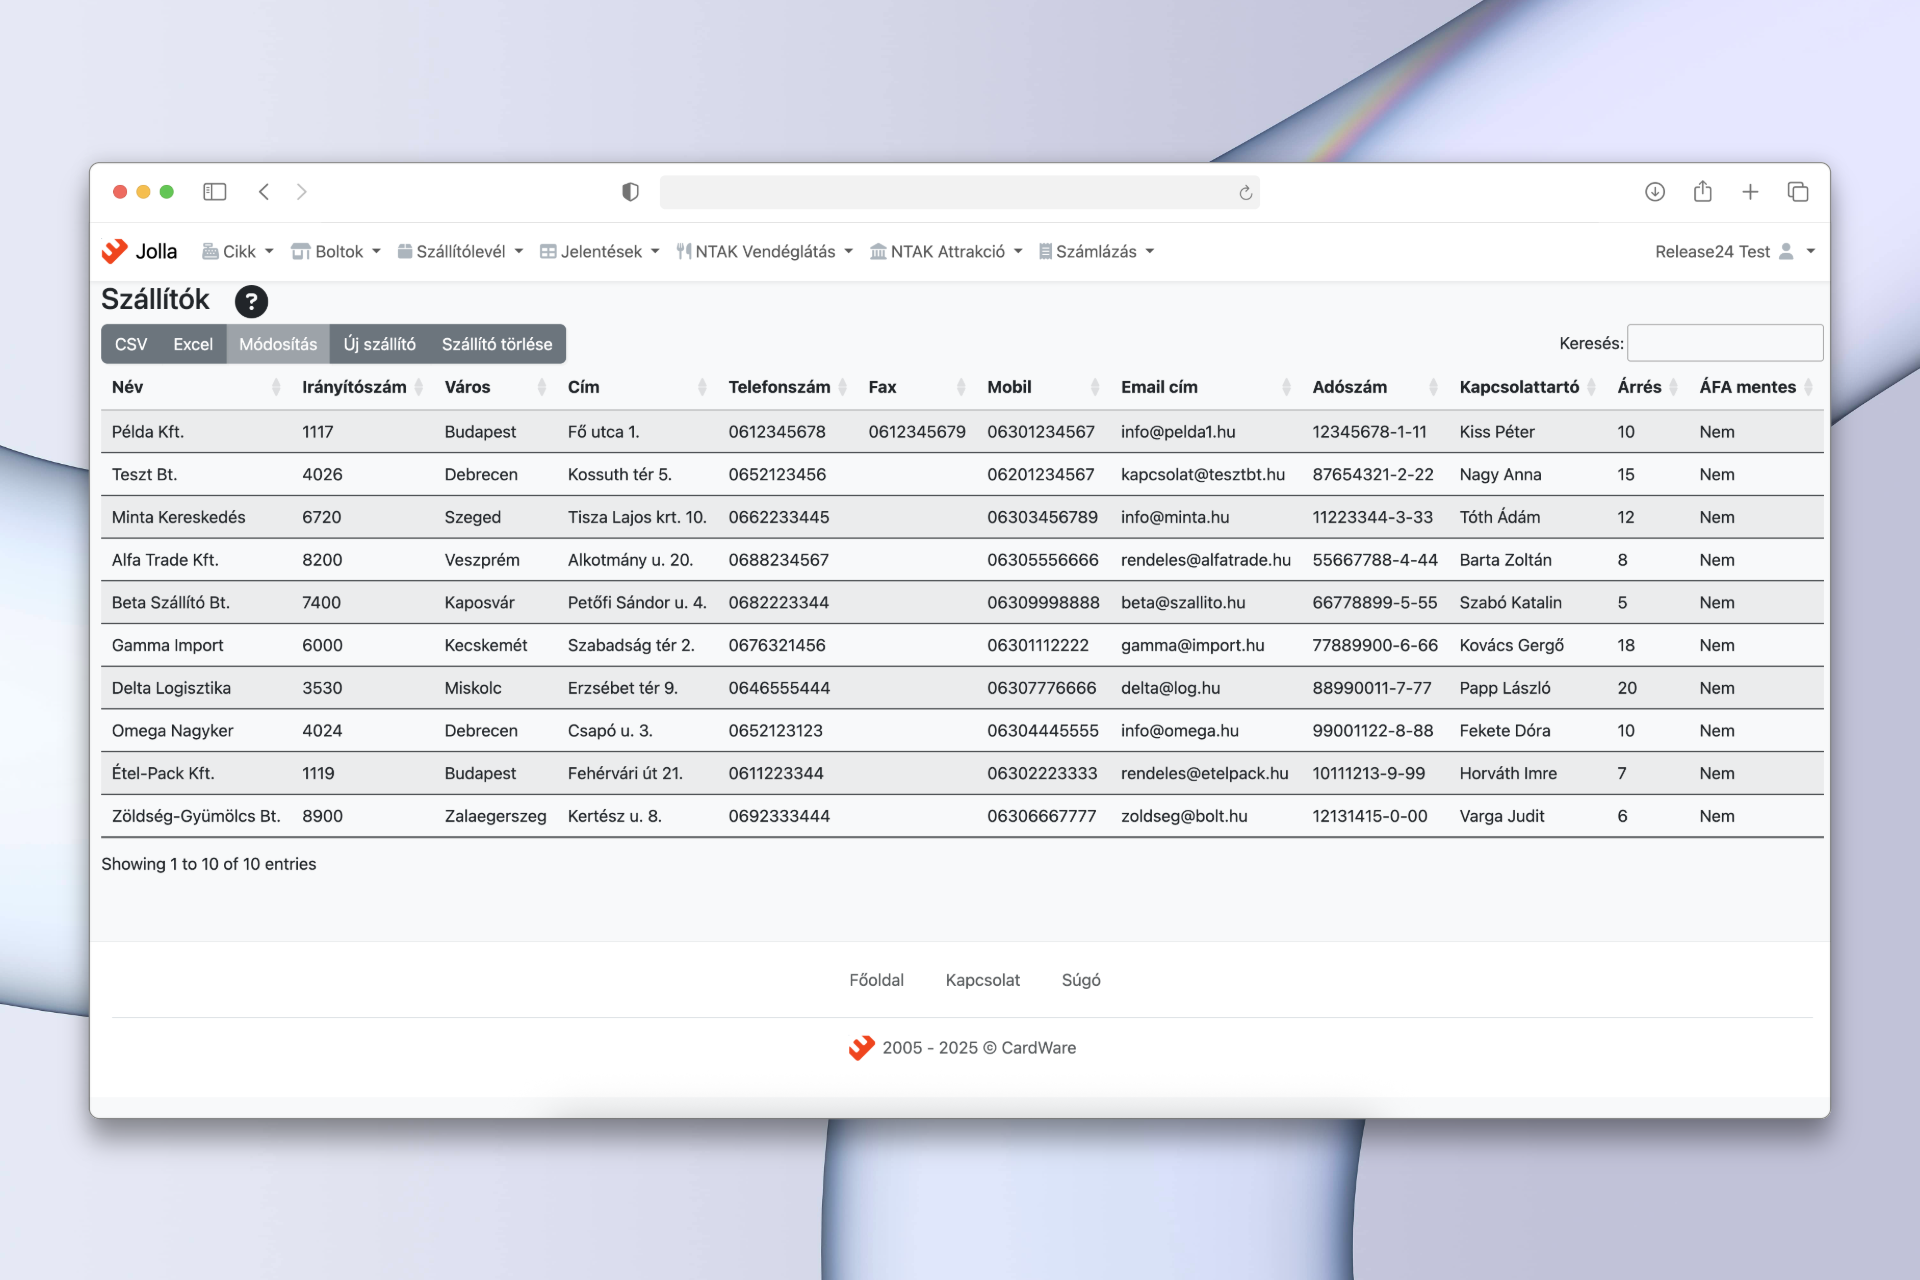Sort by Név column arrows
Screen dimensions: 1920x1280
click(x=276, y=387)
